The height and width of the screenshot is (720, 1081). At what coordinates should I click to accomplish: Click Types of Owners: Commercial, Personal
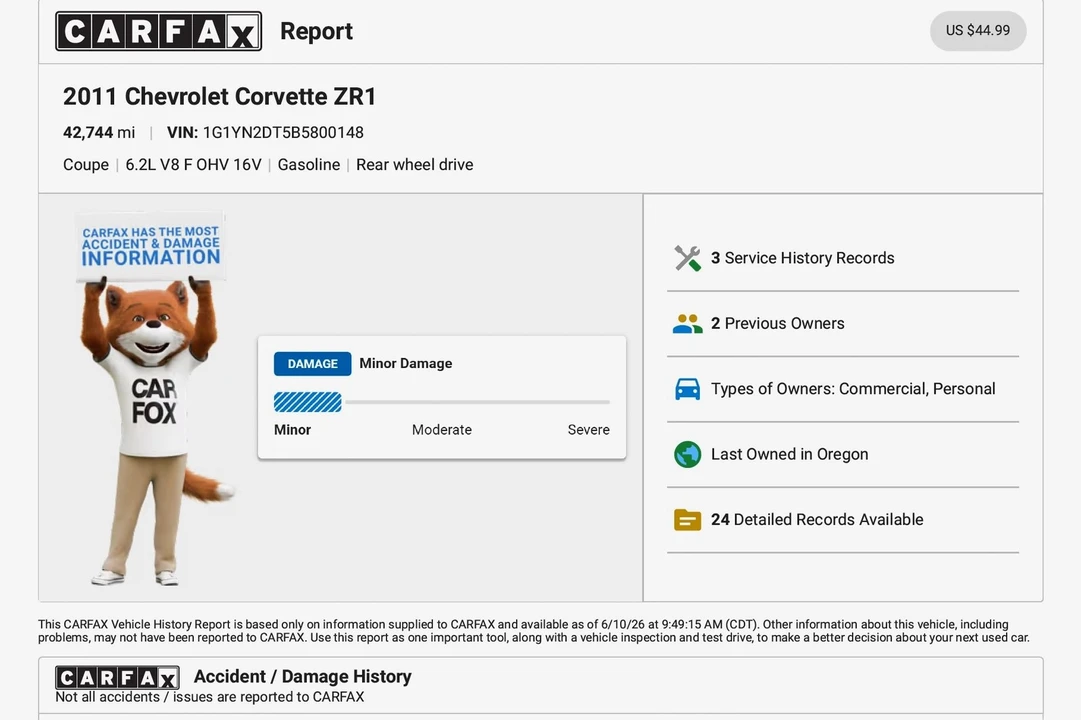pos(853,389)
